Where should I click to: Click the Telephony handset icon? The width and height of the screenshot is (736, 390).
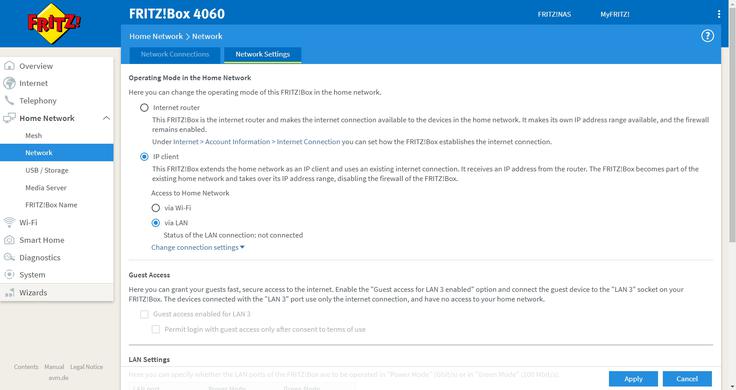click(x=9, y=100)
